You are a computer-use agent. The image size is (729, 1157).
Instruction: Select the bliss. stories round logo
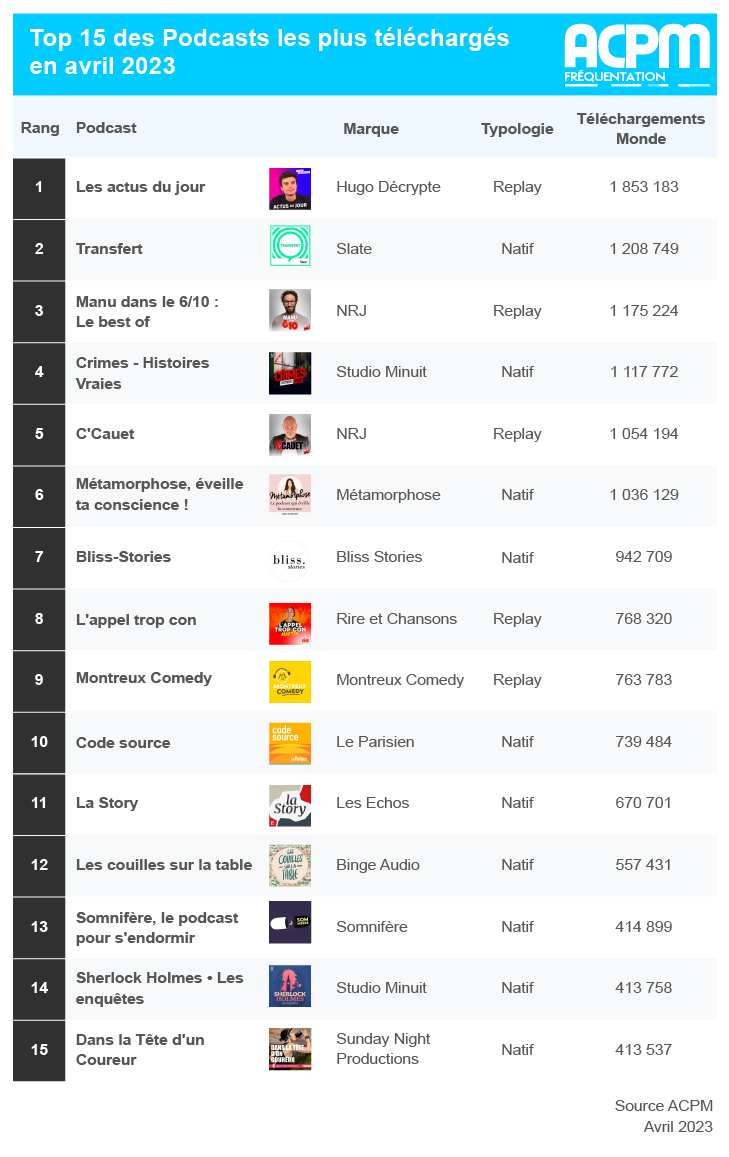289,562
